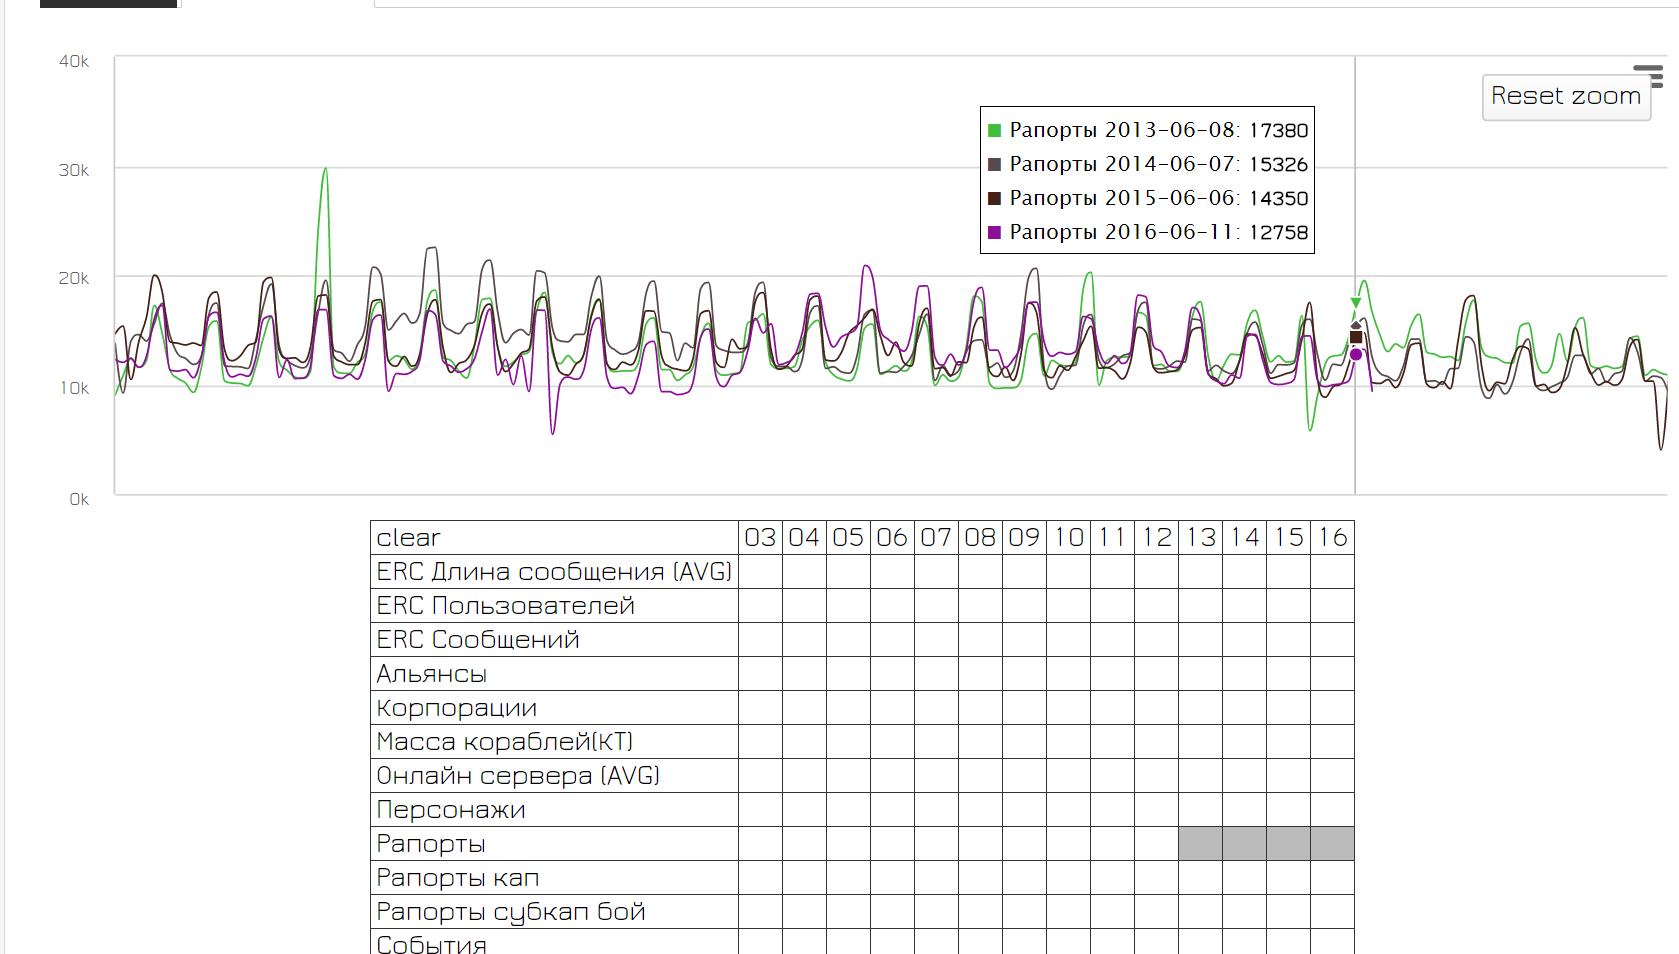Toggle the Рапорты кап cell for year 15
Screen dimensions: 1679x954
tap(1288, 878)
